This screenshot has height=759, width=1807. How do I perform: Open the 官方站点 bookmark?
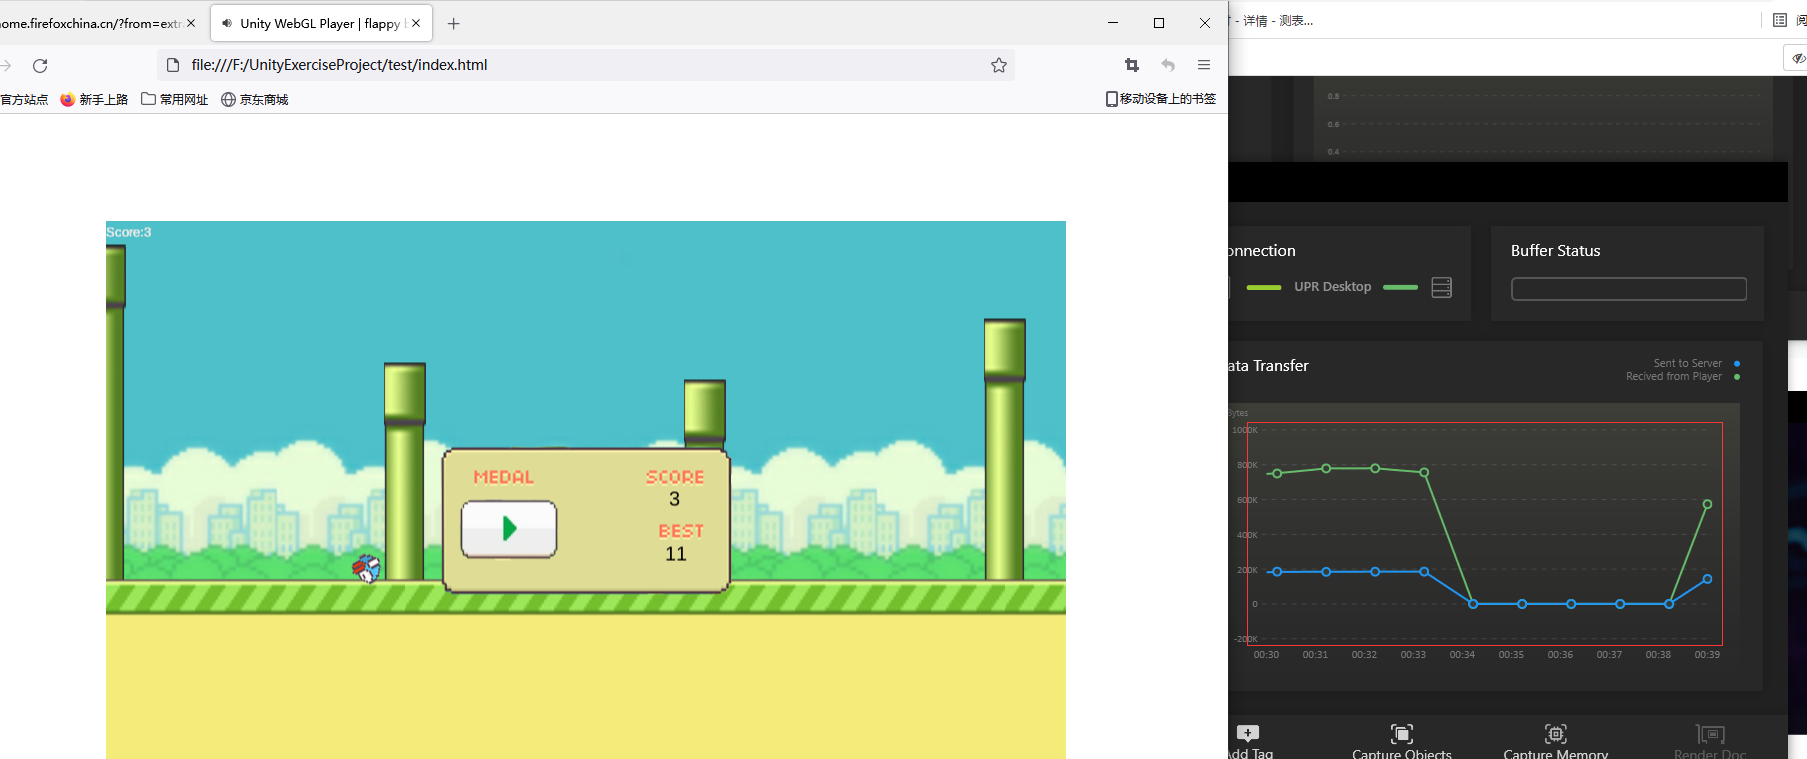pos(24,99)
